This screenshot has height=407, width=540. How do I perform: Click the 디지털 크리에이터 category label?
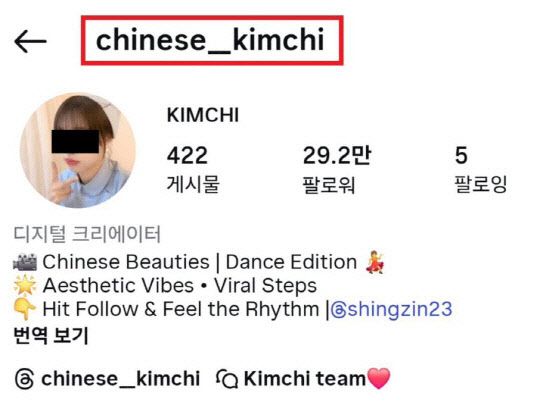87,234
